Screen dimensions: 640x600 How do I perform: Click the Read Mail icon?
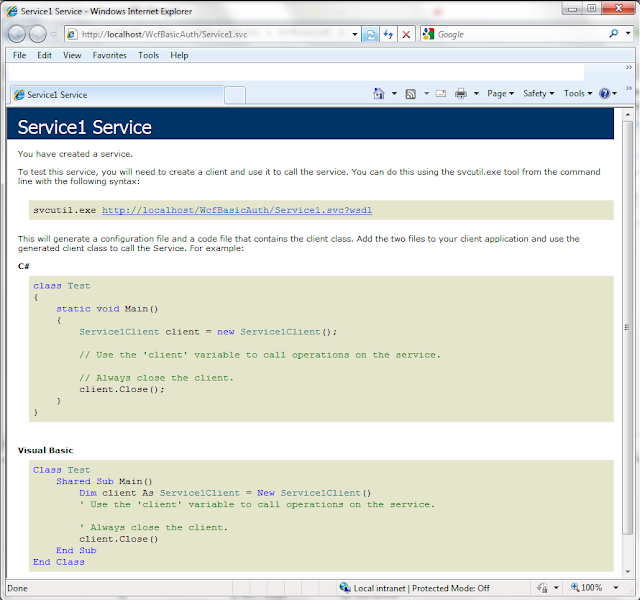[x=441, y=94]
